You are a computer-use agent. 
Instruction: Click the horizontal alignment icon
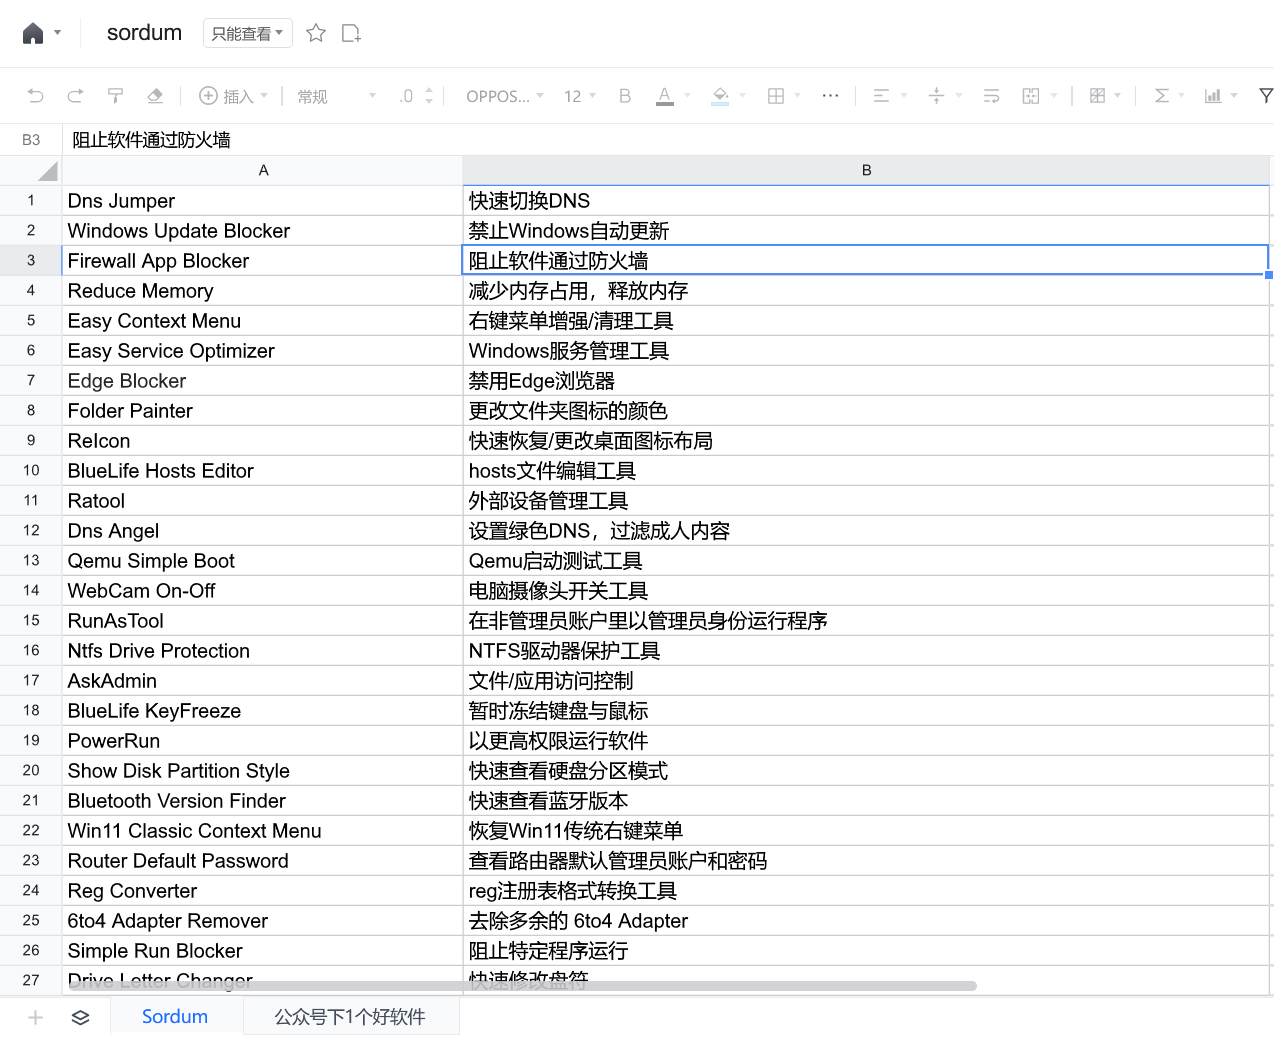click(881, 96)
